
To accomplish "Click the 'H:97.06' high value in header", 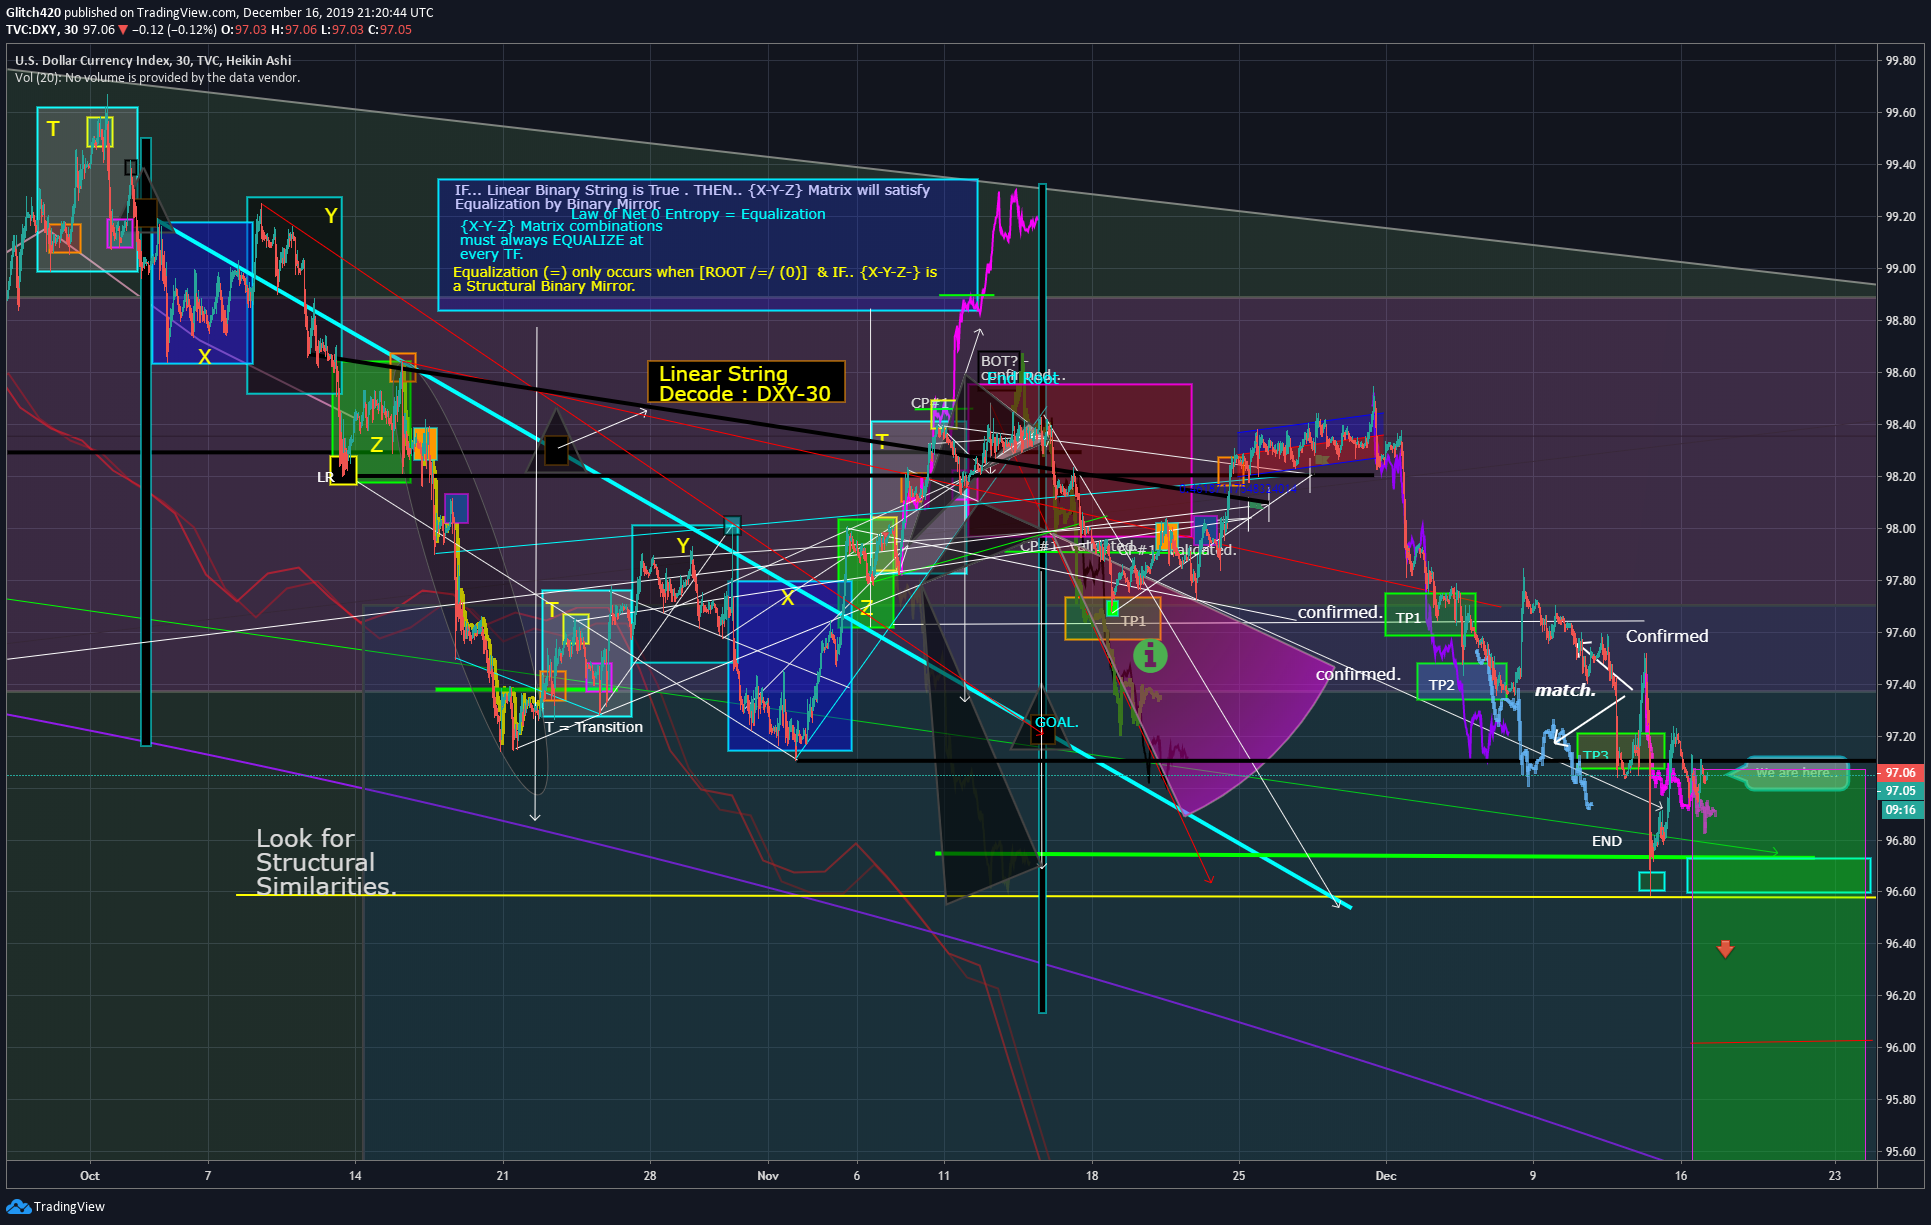I will coord(294,30).
